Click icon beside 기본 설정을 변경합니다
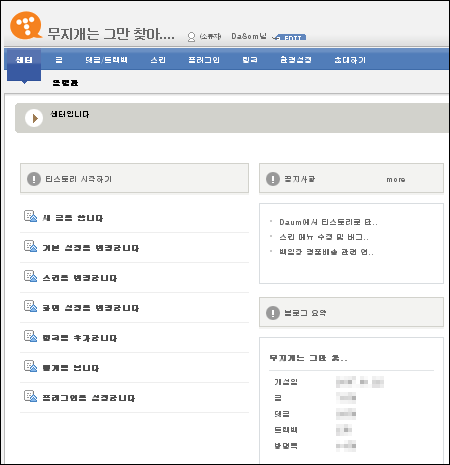 (30, 246)
